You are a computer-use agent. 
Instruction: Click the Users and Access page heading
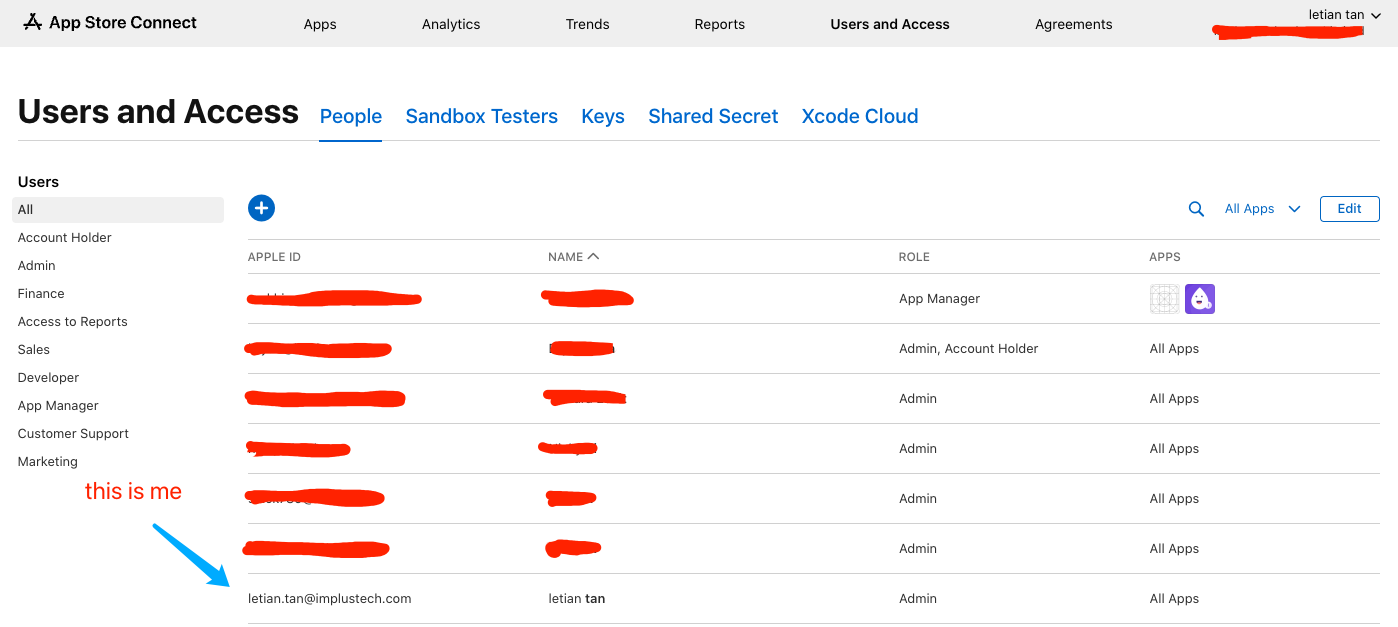(158, 111)
